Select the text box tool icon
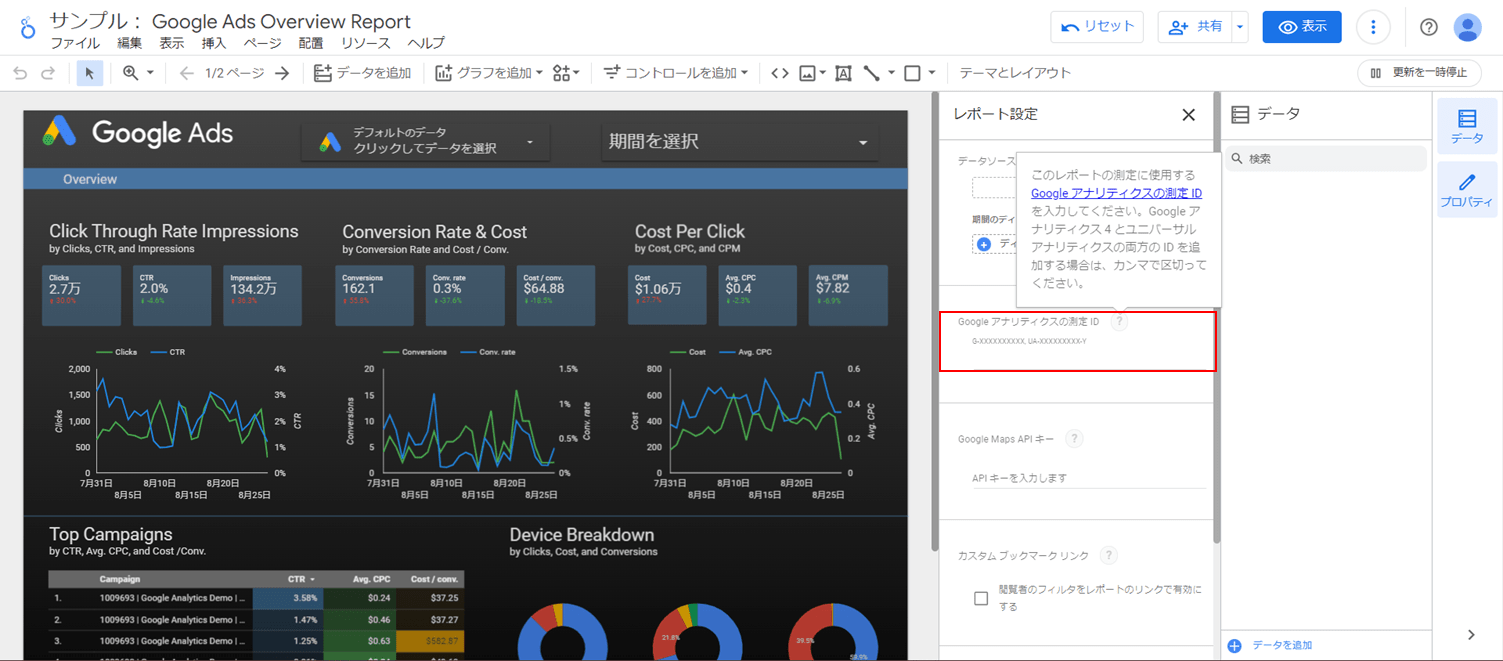This screenshot has height=661, width=1503. pos(843,73)
